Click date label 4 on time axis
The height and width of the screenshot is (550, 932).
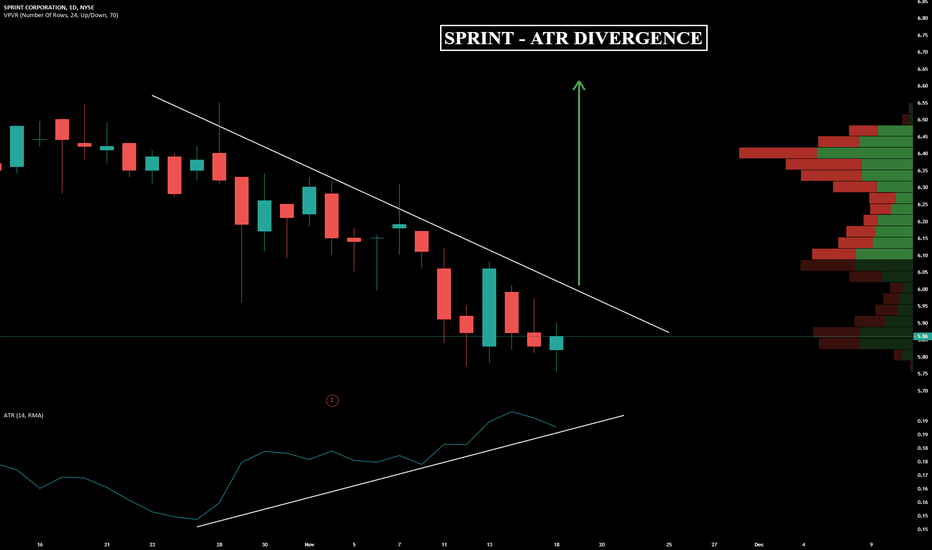pos(804,545)
